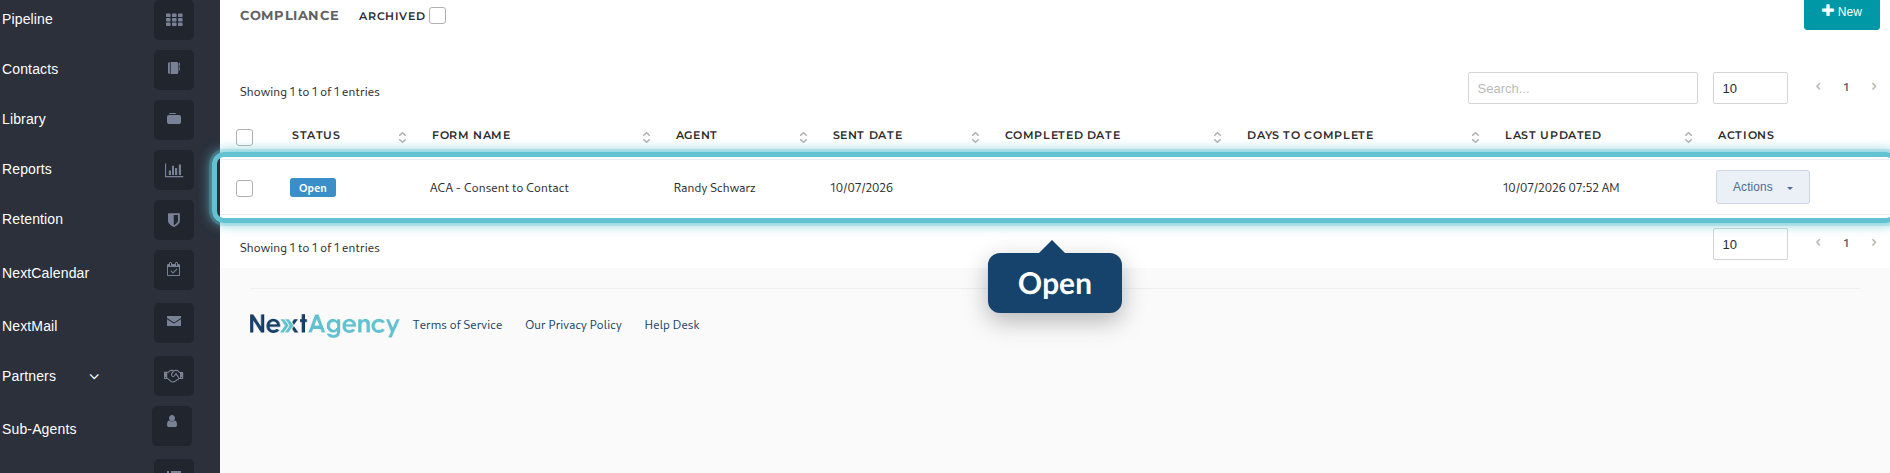Go to next page in top pagination
The image size is (1890, 473).
[x=1874, y=87]
